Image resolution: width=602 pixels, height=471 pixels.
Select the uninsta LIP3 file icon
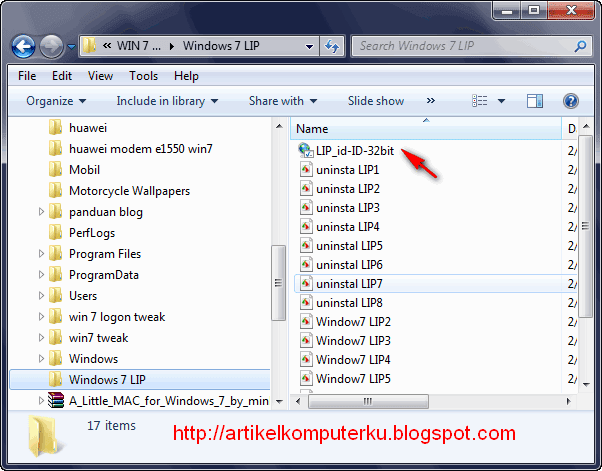[x=306, y=207]
